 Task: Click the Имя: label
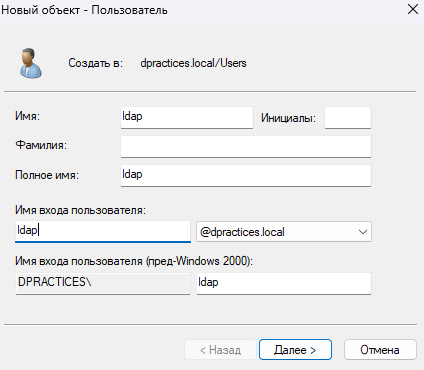27,116
